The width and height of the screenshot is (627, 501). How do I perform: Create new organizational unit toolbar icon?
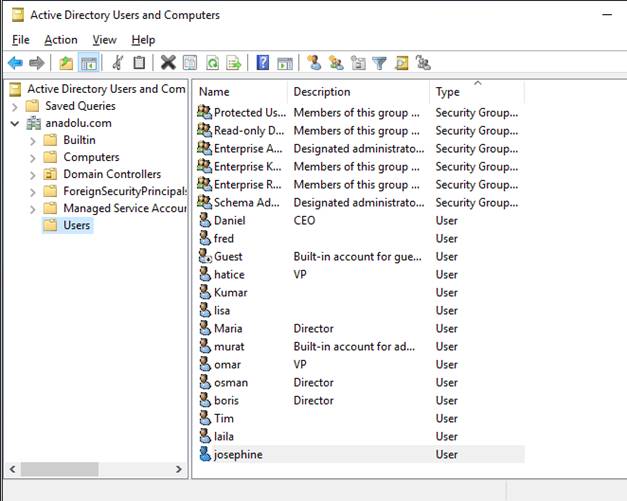click(358, 63)
